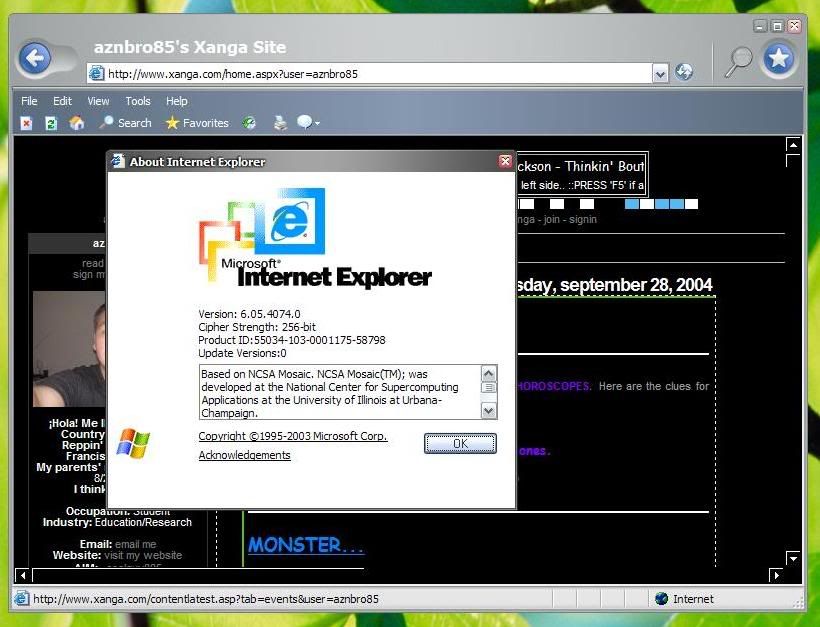Open the Edit menu
This screenshot has height=627, width=820.
point(62,101)
